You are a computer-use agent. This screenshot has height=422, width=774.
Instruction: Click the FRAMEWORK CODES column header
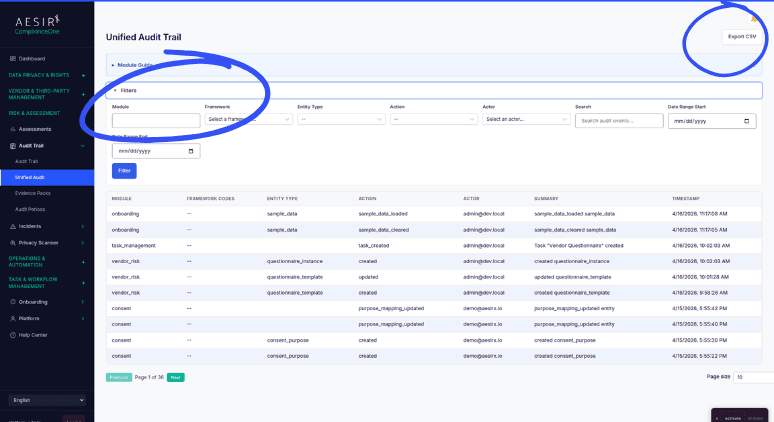210,199
